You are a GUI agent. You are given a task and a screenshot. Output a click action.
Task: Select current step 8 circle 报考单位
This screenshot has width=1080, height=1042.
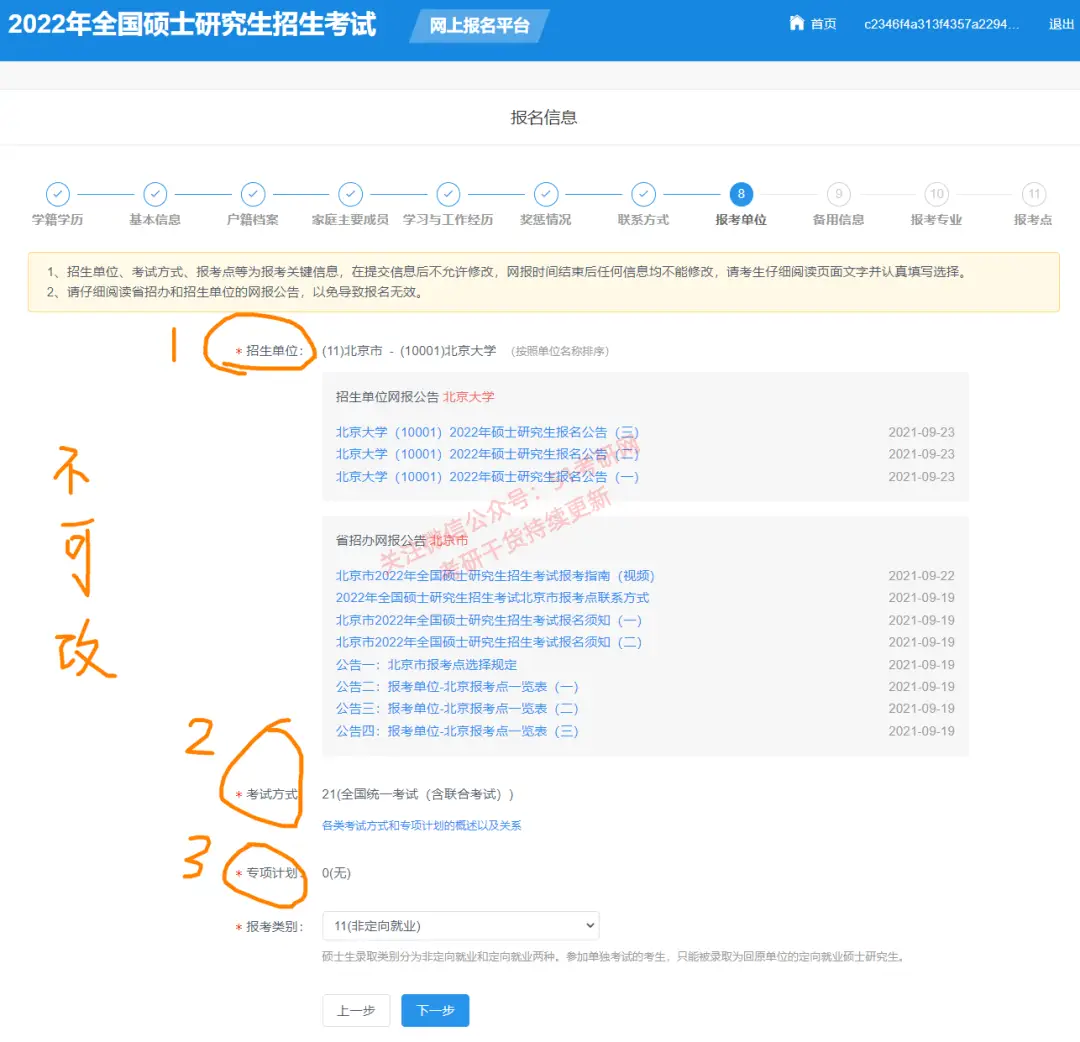[741, 194]
